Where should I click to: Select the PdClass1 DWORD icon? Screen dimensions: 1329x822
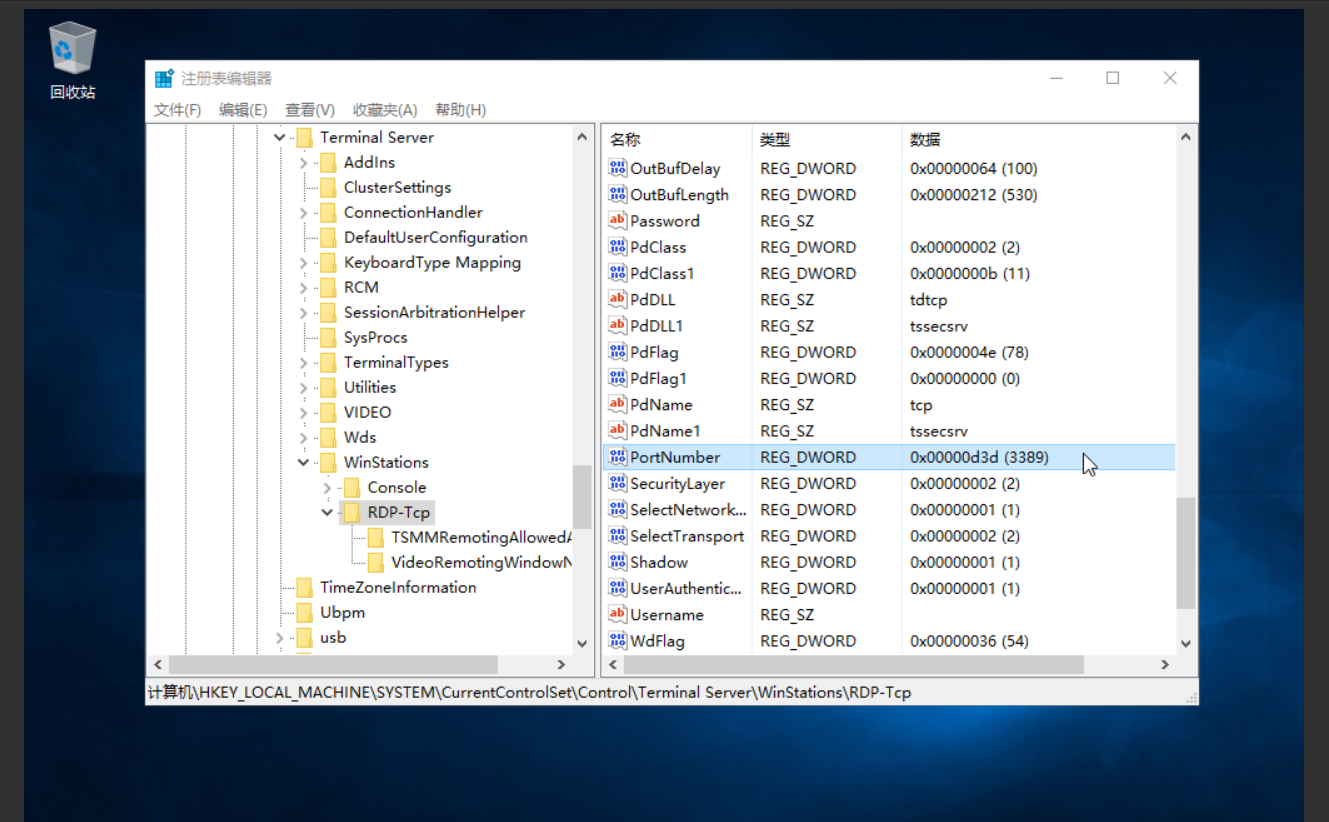click(618, 273)
